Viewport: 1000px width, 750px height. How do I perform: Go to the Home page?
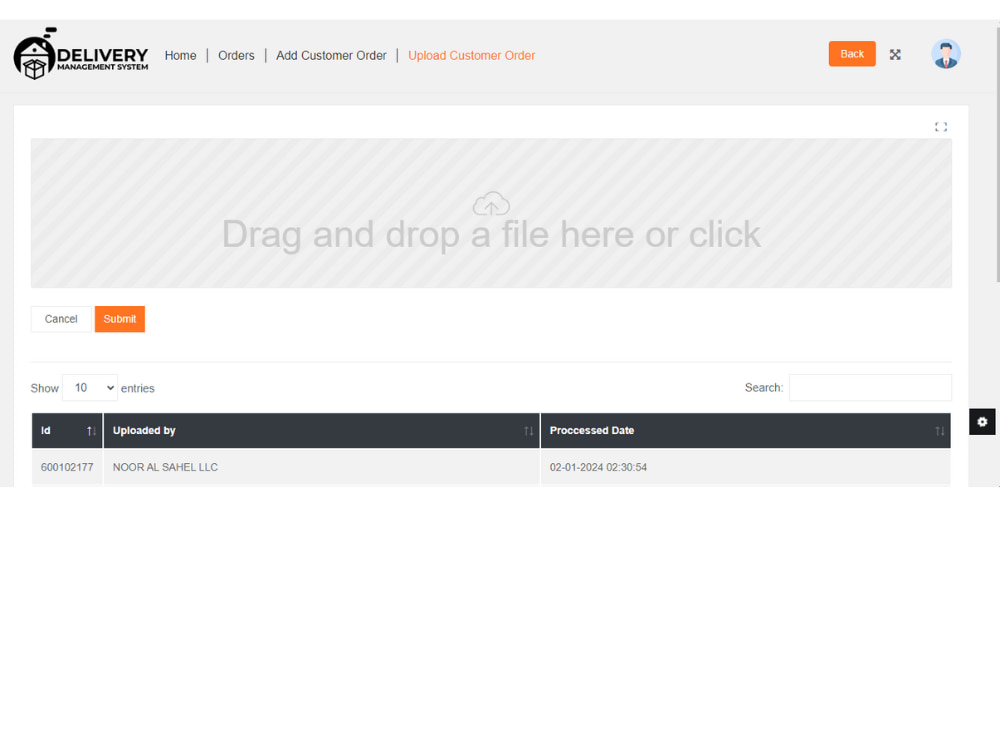[180, 55]
